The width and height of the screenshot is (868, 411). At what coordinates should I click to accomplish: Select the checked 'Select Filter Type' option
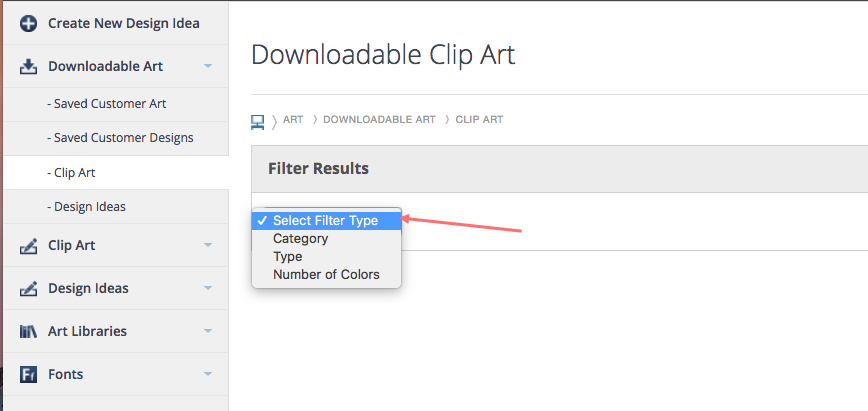[x=326, y=220]
